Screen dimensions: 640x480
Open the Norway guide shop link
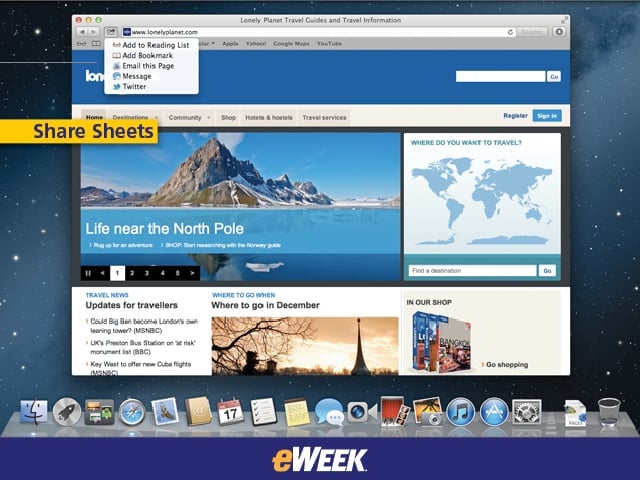[223, 245]
